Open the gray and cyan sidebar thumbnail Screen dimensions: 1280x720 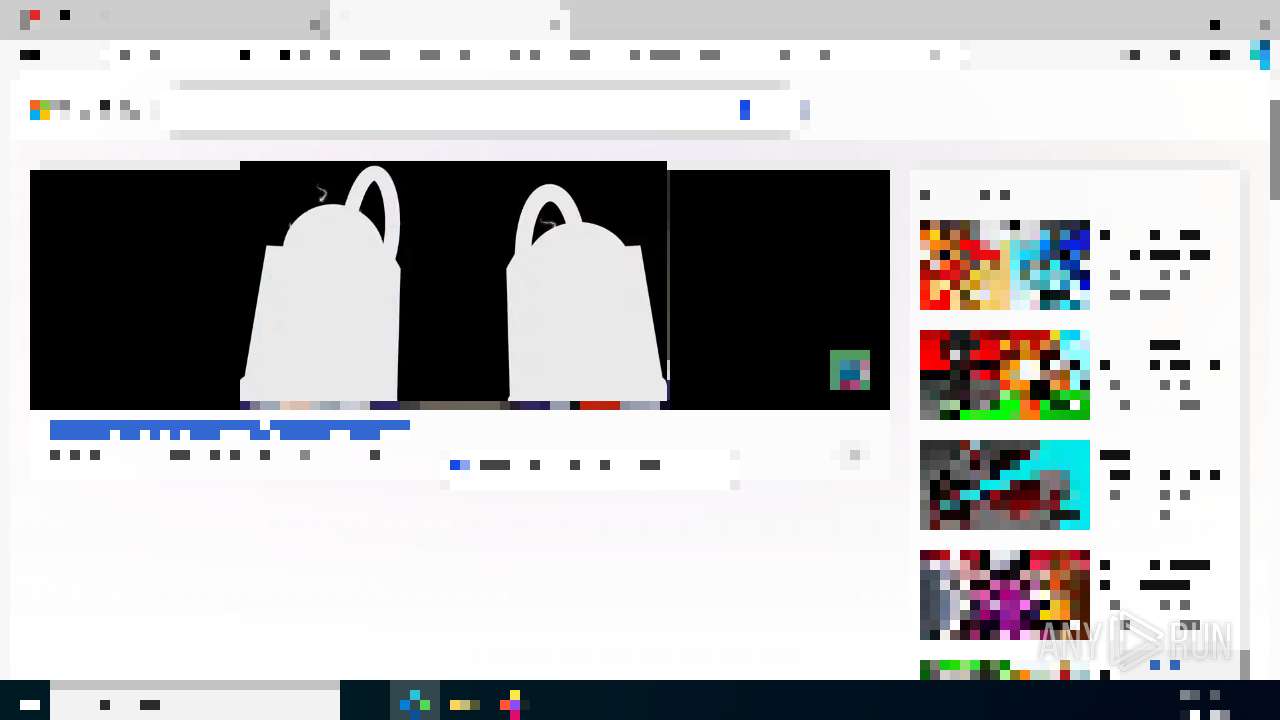click(x=1005, y=485)
